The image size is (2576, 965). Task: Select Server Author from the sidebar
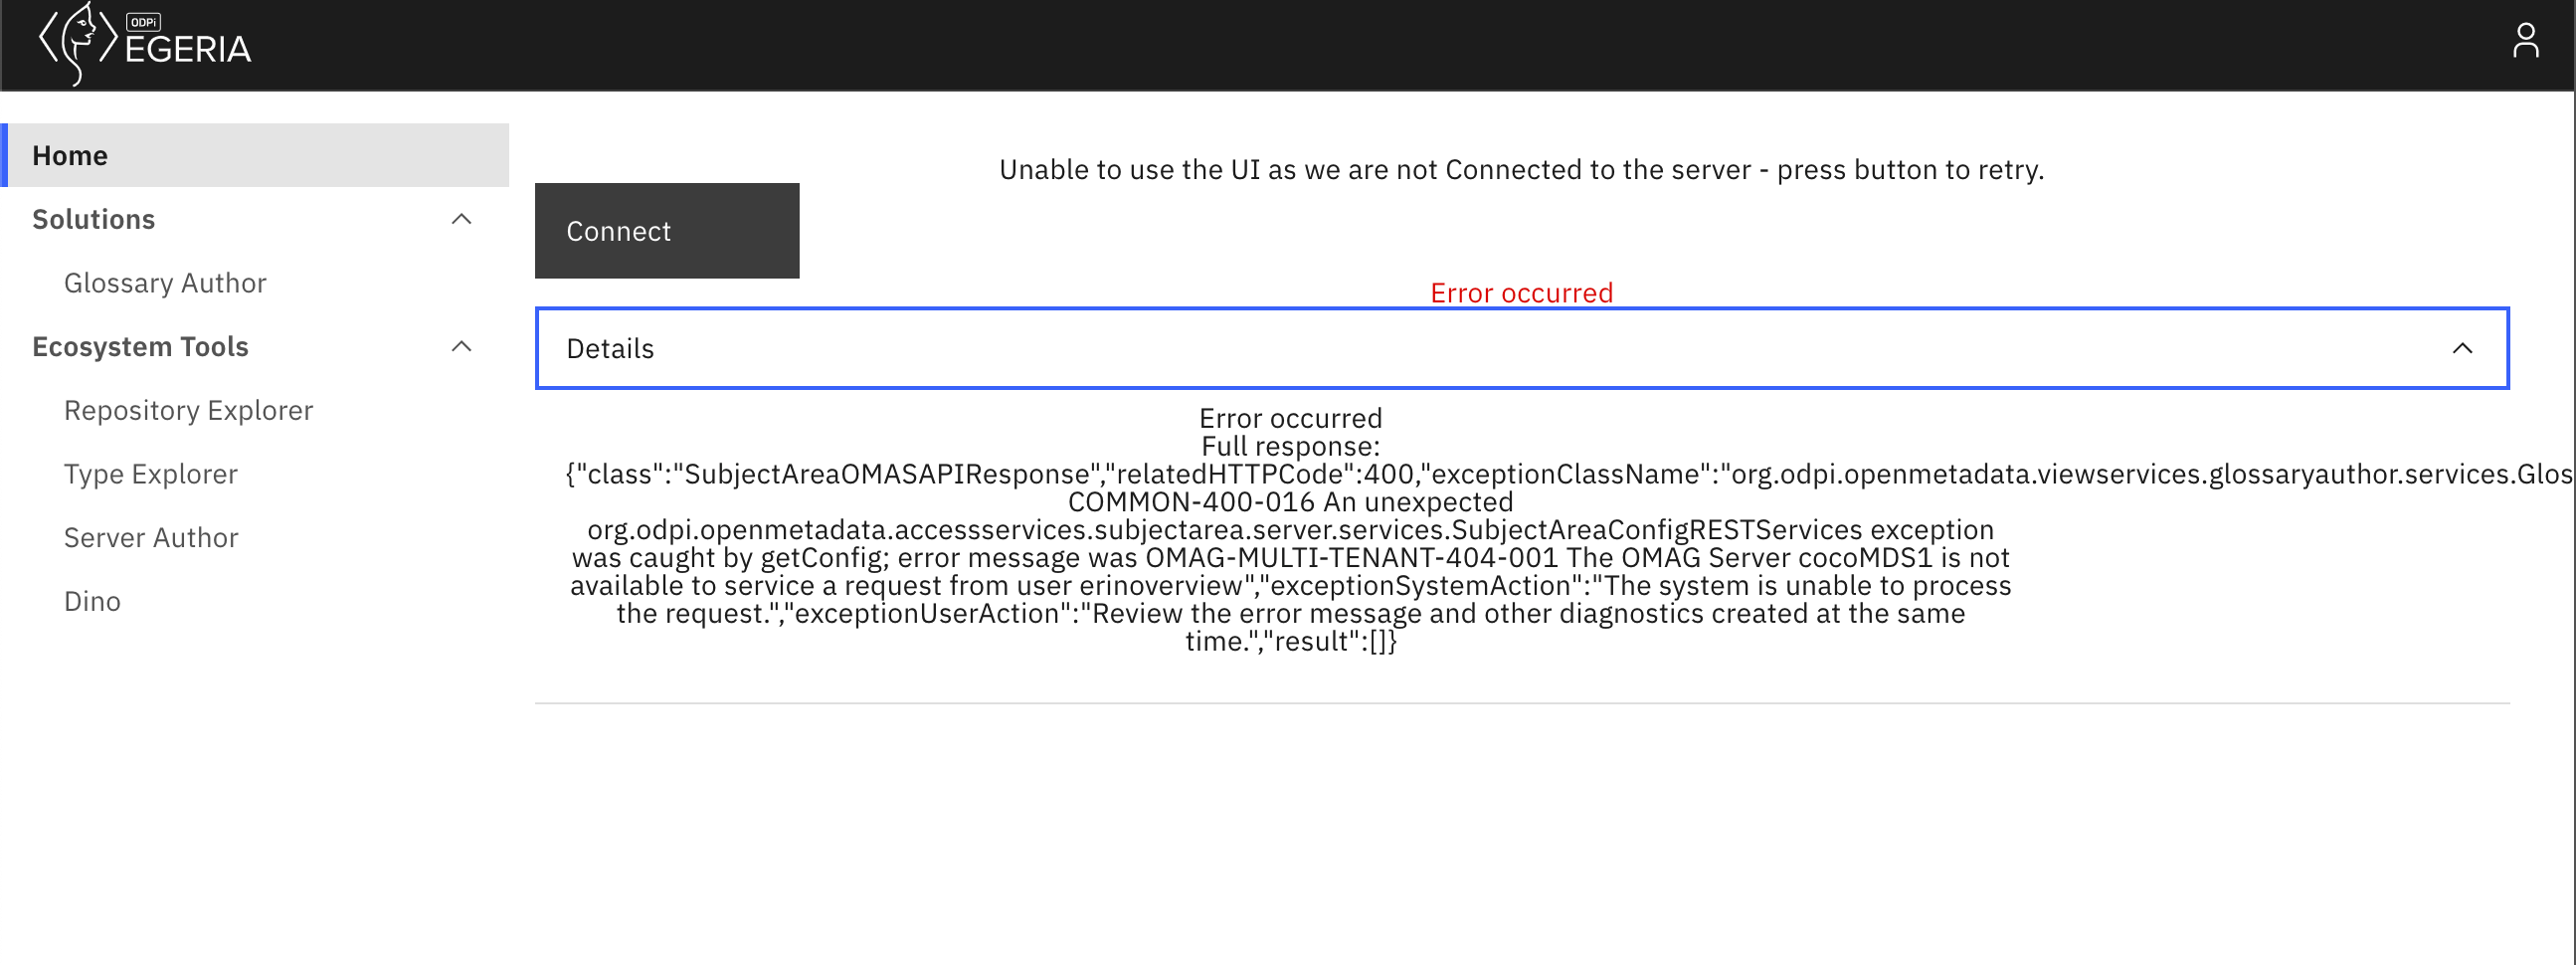(151, 537)
